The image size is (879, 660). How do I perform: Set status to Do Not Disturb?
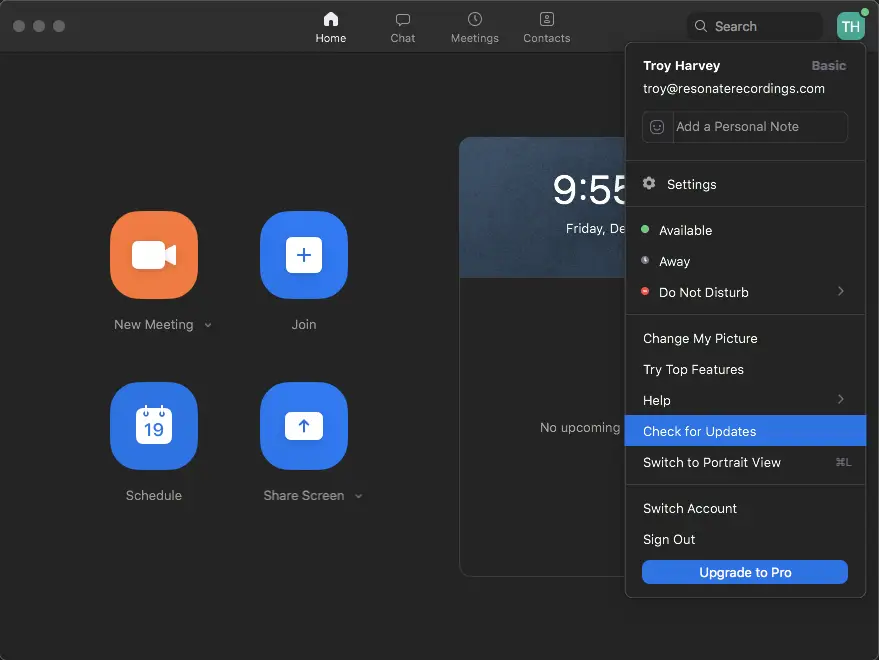[703, 292]
